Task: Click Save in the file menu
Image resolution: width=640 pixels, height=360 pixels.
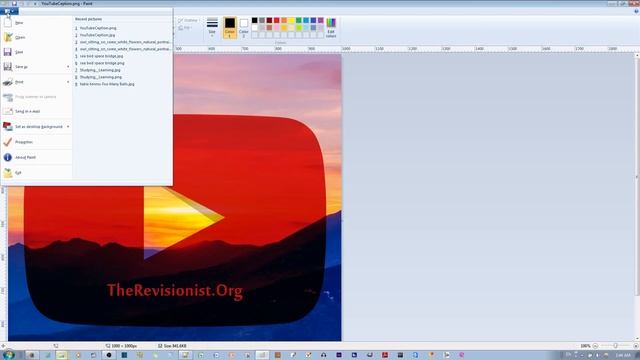Action: tap(36, 52)
